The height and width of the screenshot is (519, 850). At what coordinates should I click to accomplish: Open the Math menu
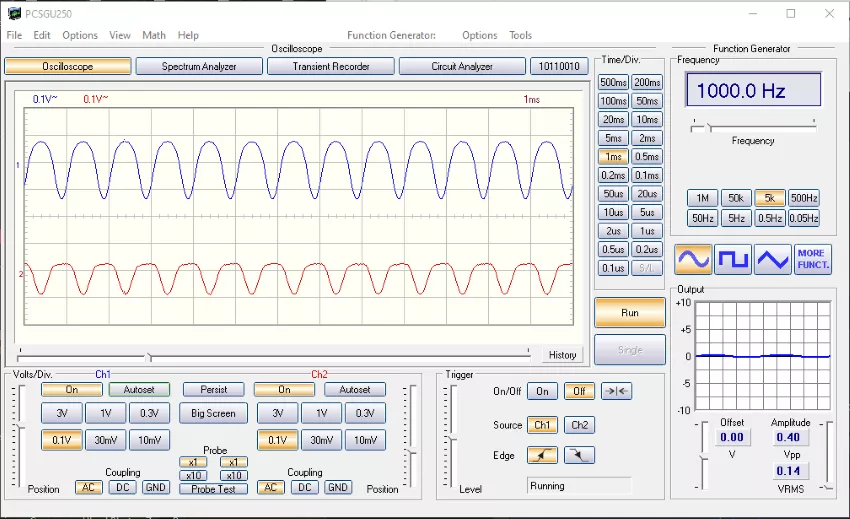tap(154, 35)
